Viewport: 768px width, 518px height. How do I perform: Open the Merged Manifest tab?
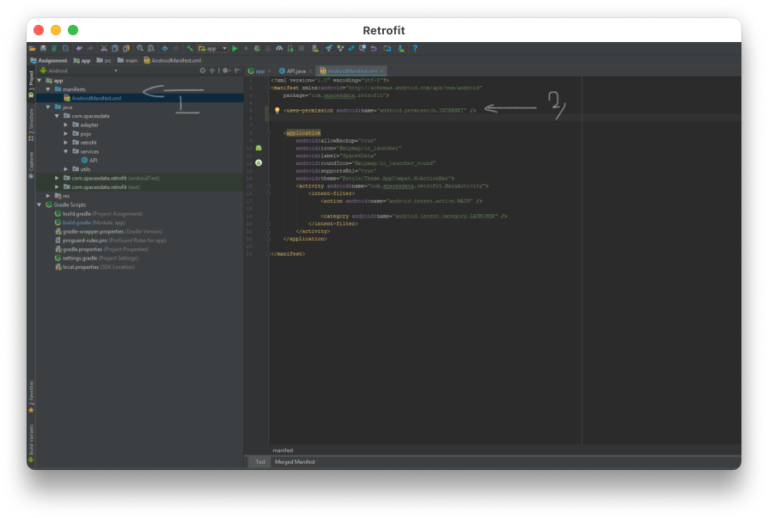[x=295, y=462]
